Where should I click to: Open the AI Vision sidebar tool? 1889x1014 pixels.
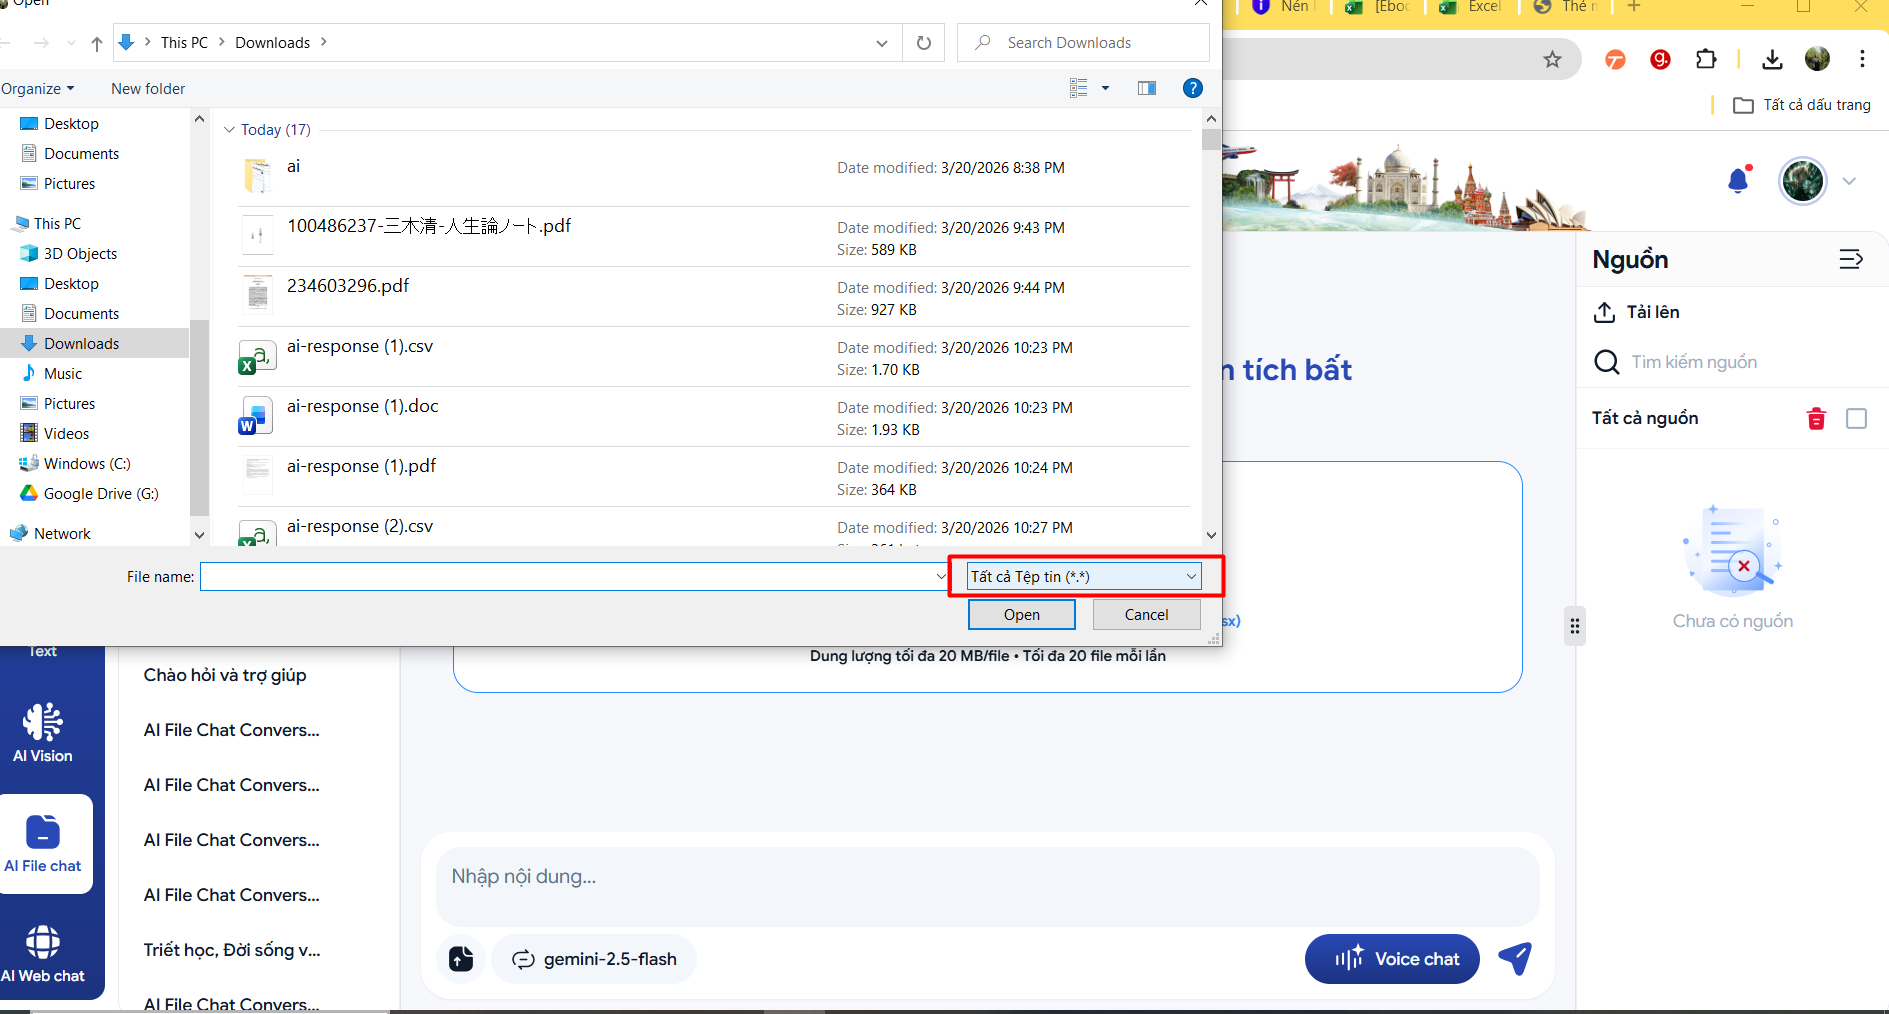(43, 733)
